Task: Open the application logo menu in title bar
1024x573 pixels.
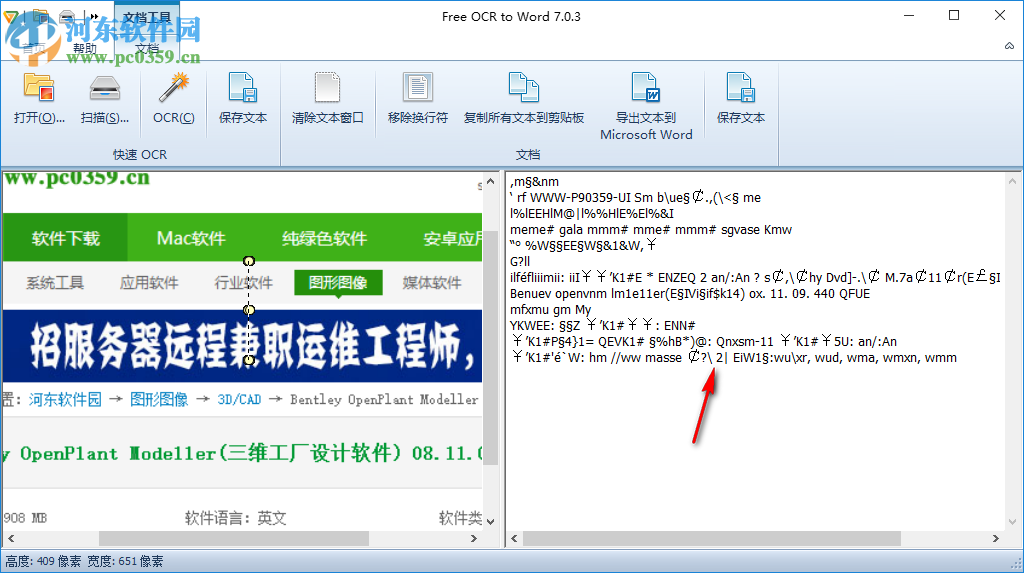Action: pyautogui.click(x=10, y=16)
